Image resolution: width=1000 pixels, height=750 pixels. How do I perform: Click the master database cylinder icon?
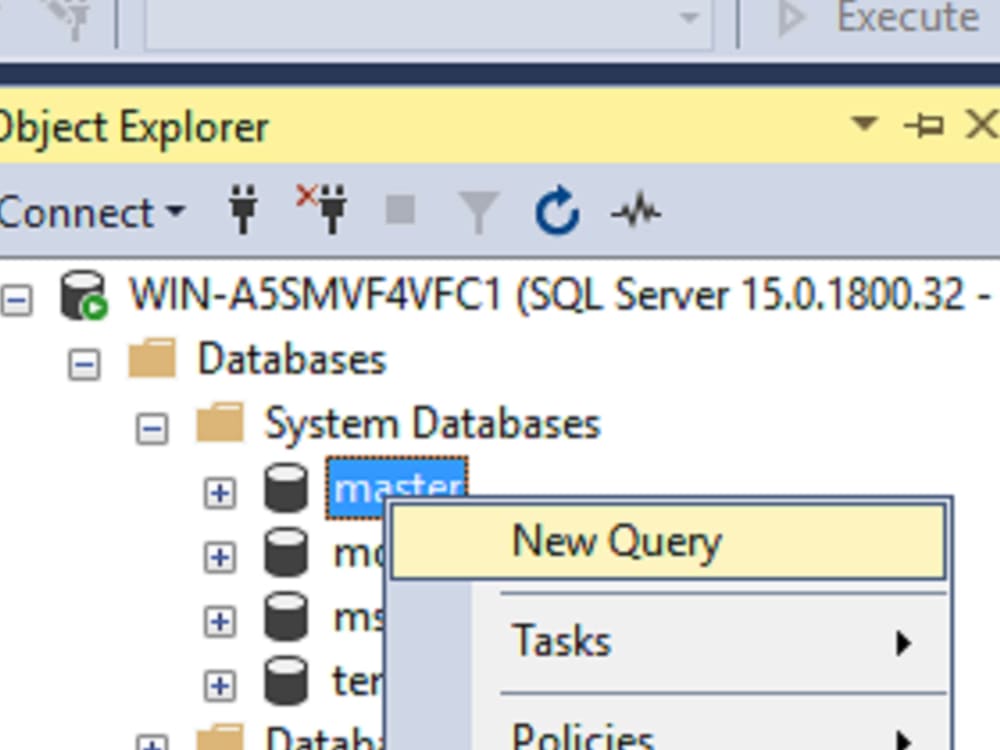(x=286, y=488)
